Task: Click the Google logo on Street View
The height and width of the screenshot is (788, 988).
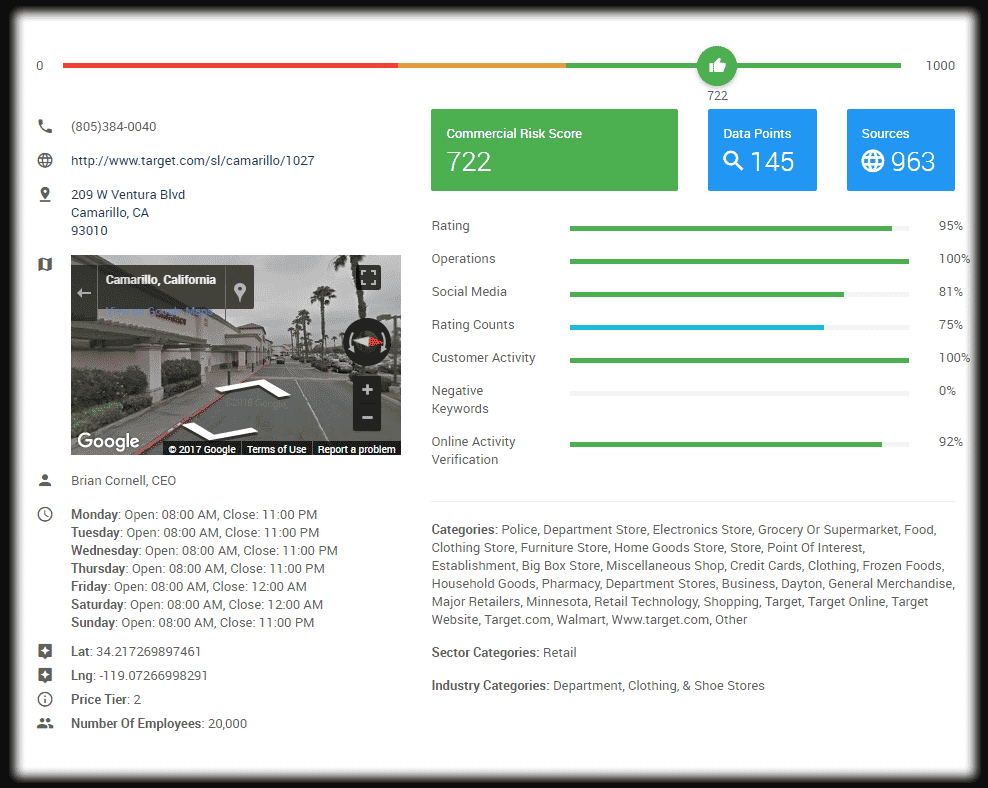Action: (108, 441)
